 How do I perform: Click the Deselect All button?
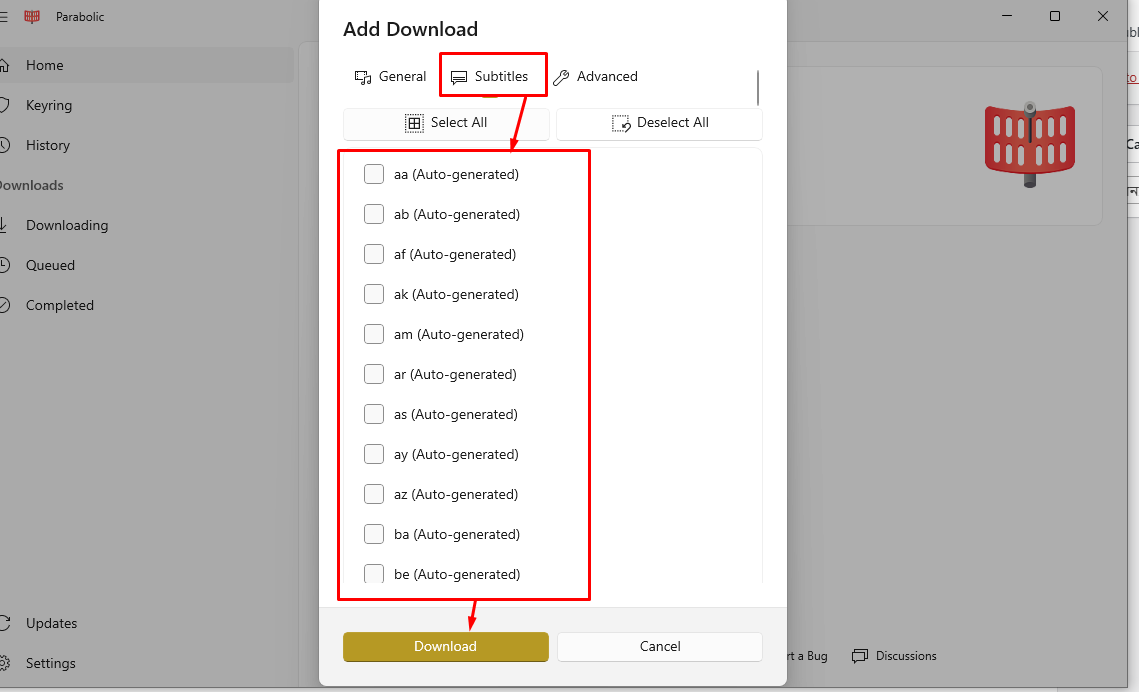click(x=659, y=123)
